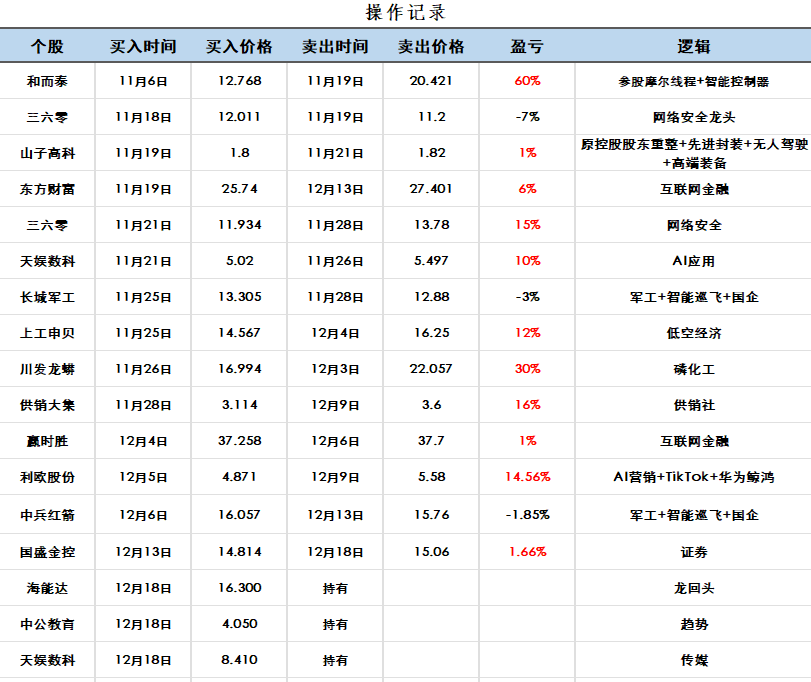This screenshot has height=682, width=811.
Task: Click the 中公教育 buy price 4.050
Action: point(237,624)
